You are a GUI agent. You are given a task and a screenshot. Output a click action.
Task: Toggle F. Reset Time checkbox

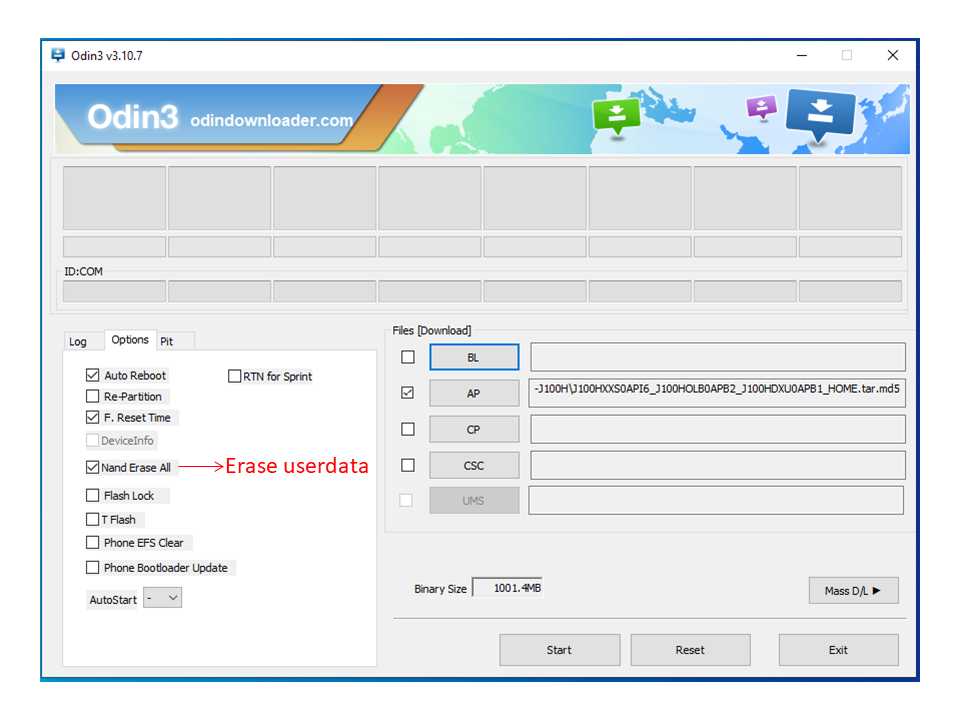pos(92,417)
